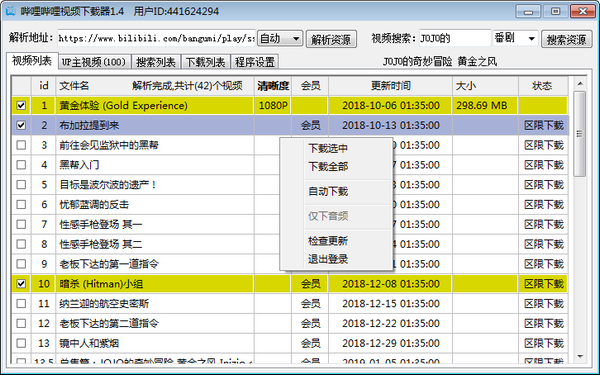Click the 搜索资源 button

566,39
